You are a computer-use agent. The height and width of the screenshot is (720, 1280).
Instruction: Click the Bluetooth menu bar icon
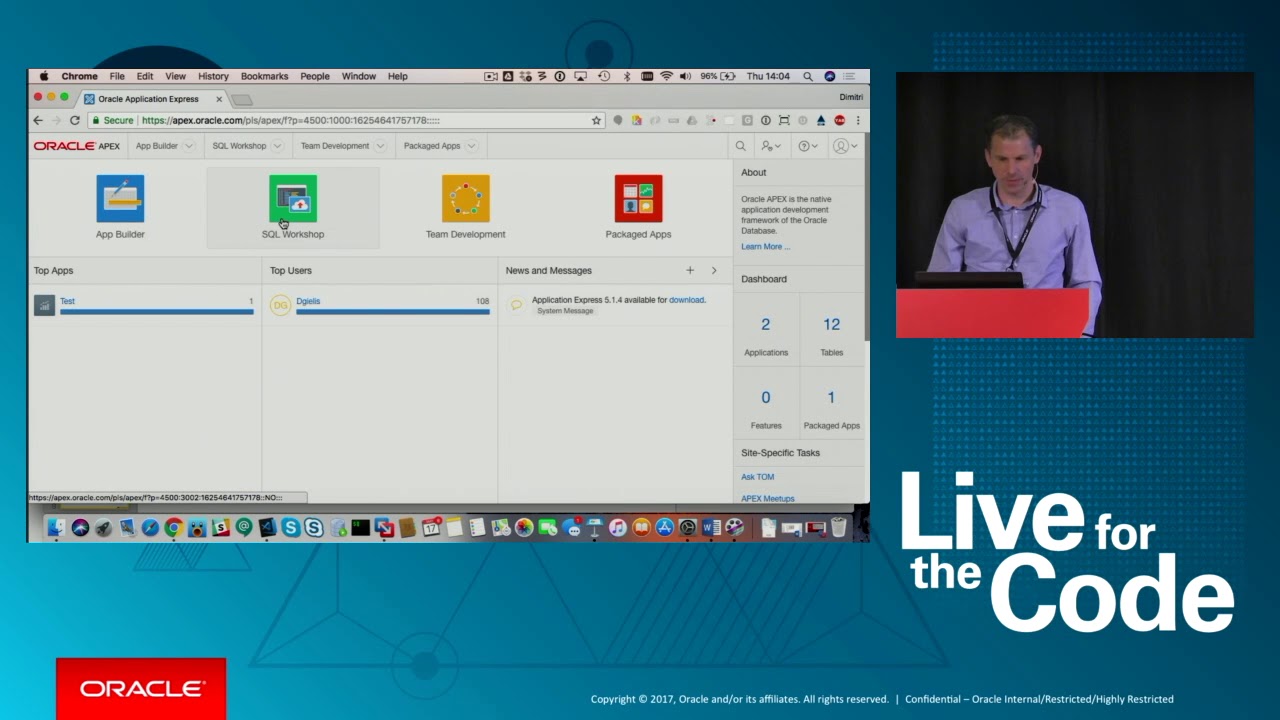[627, 76]
